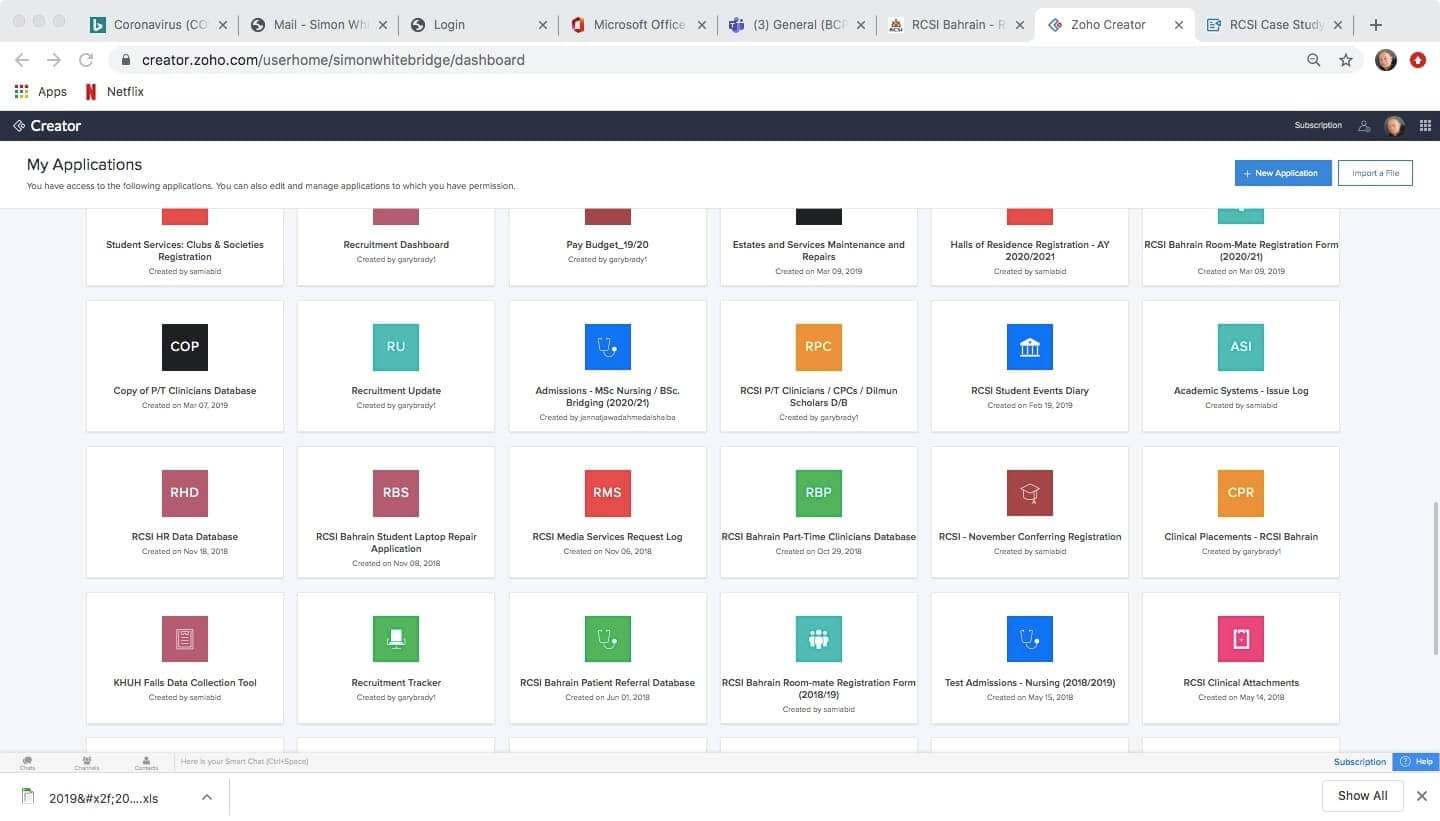Switch to the General Teams browser tab

(799, 24)
